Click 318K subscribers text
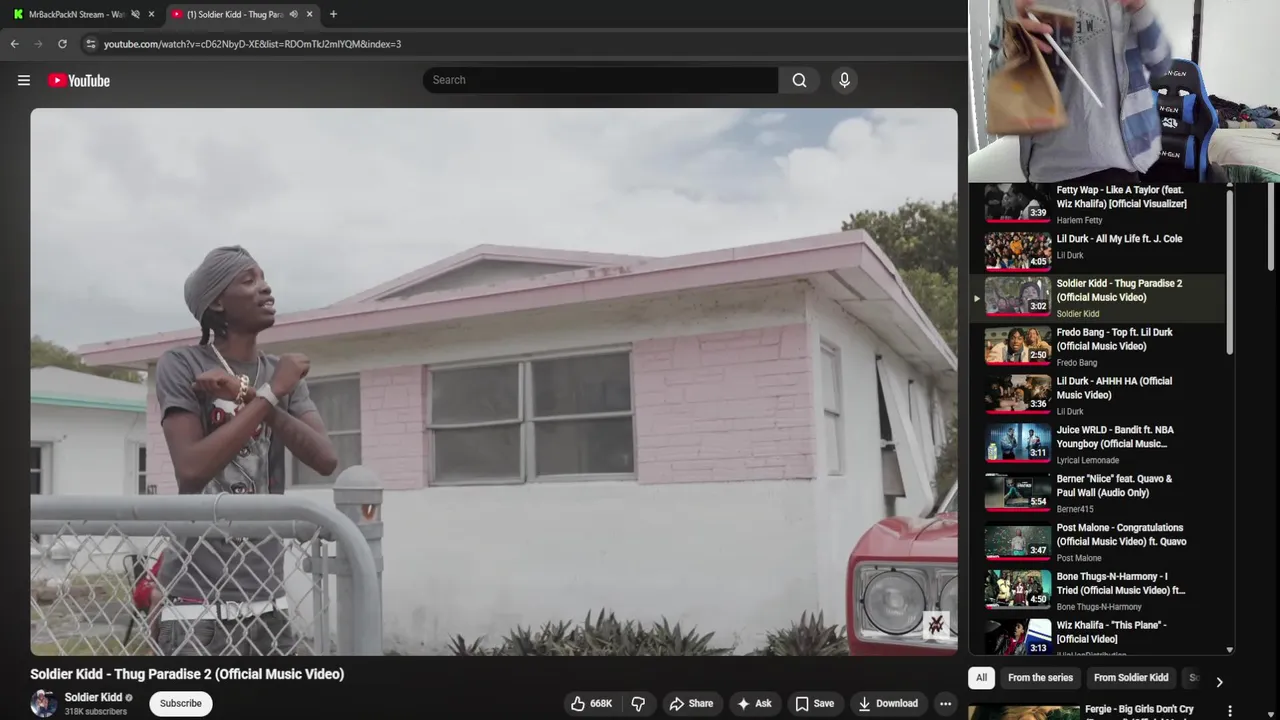 [96, 712]
